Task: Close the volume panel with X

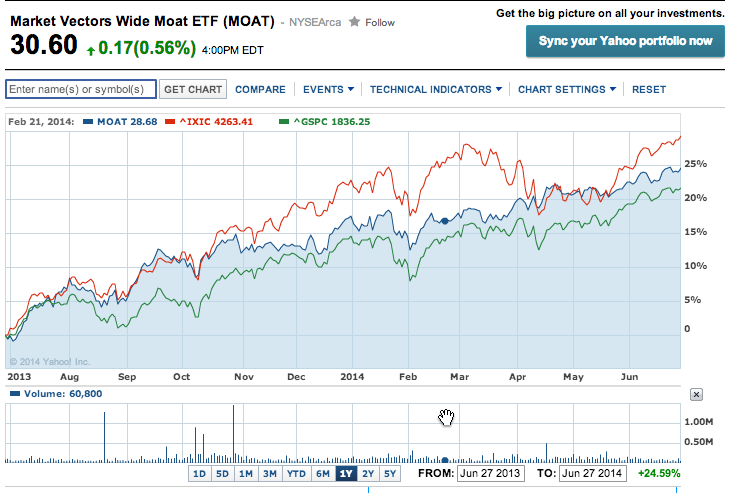Action: click(696, 394)
